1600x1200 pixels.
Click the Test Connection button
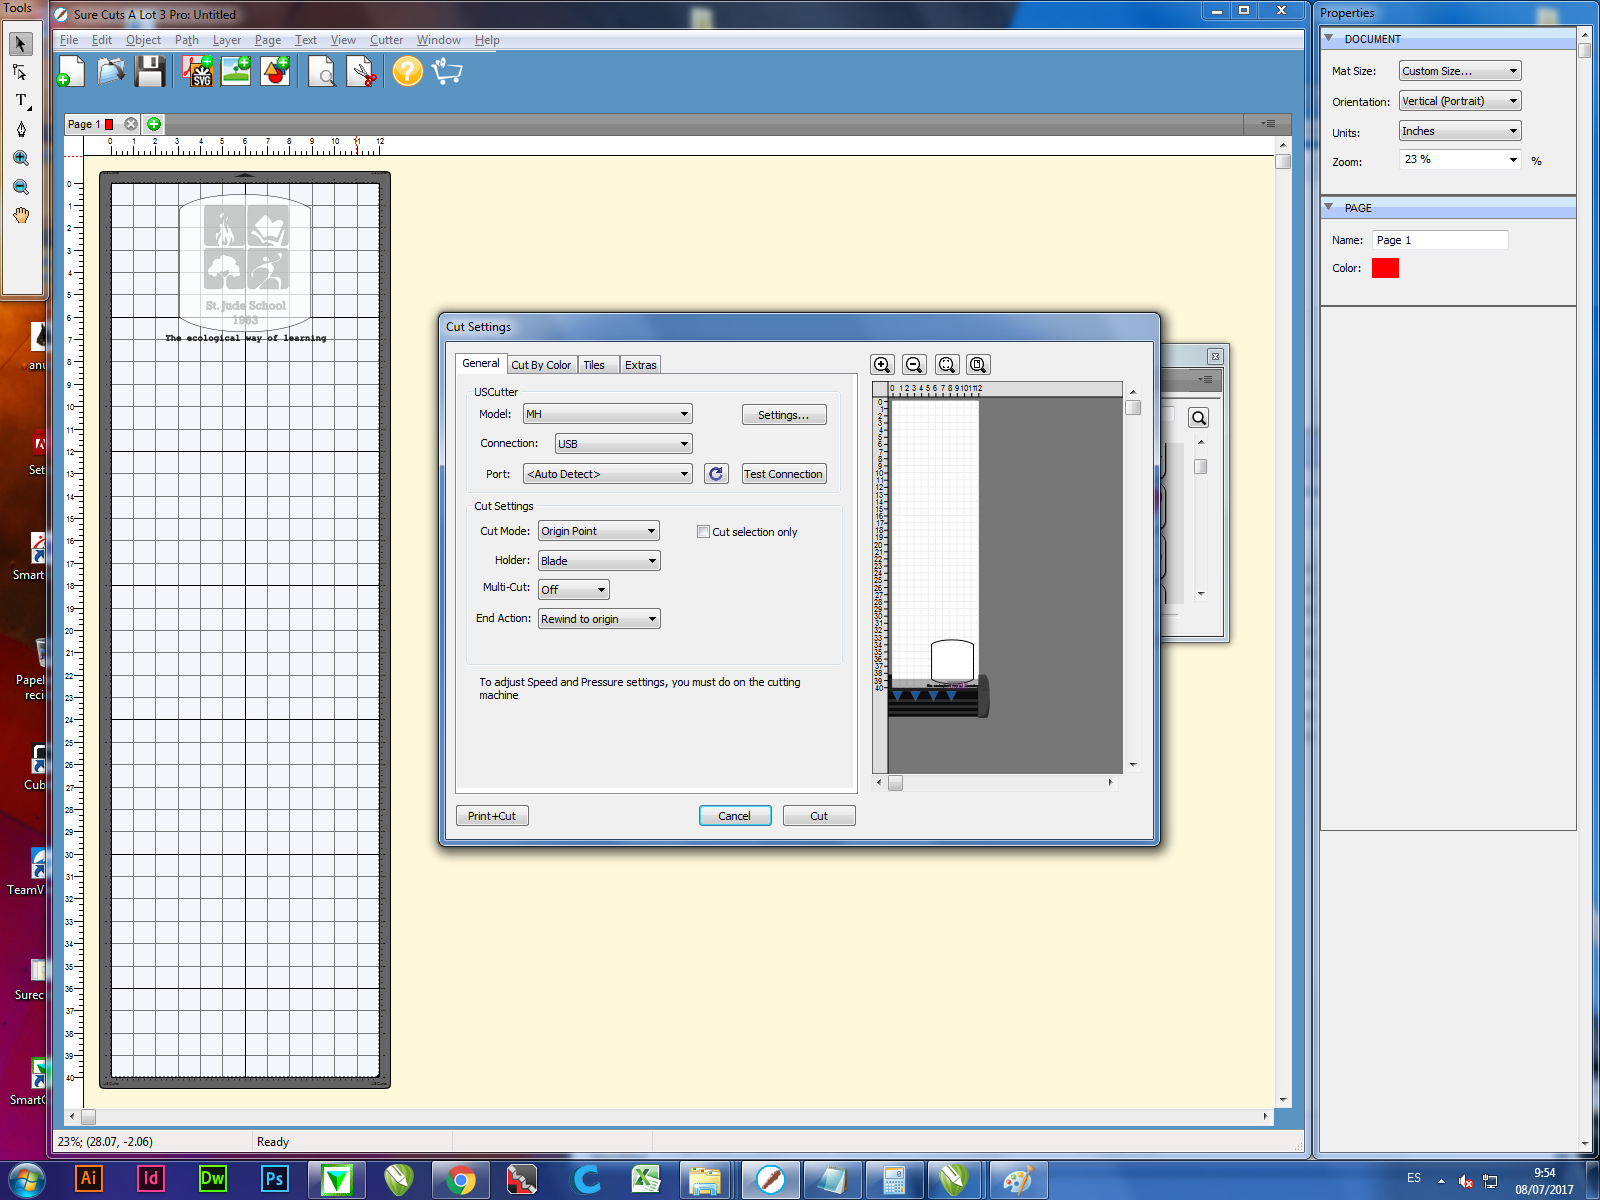[x=784, y=474]
